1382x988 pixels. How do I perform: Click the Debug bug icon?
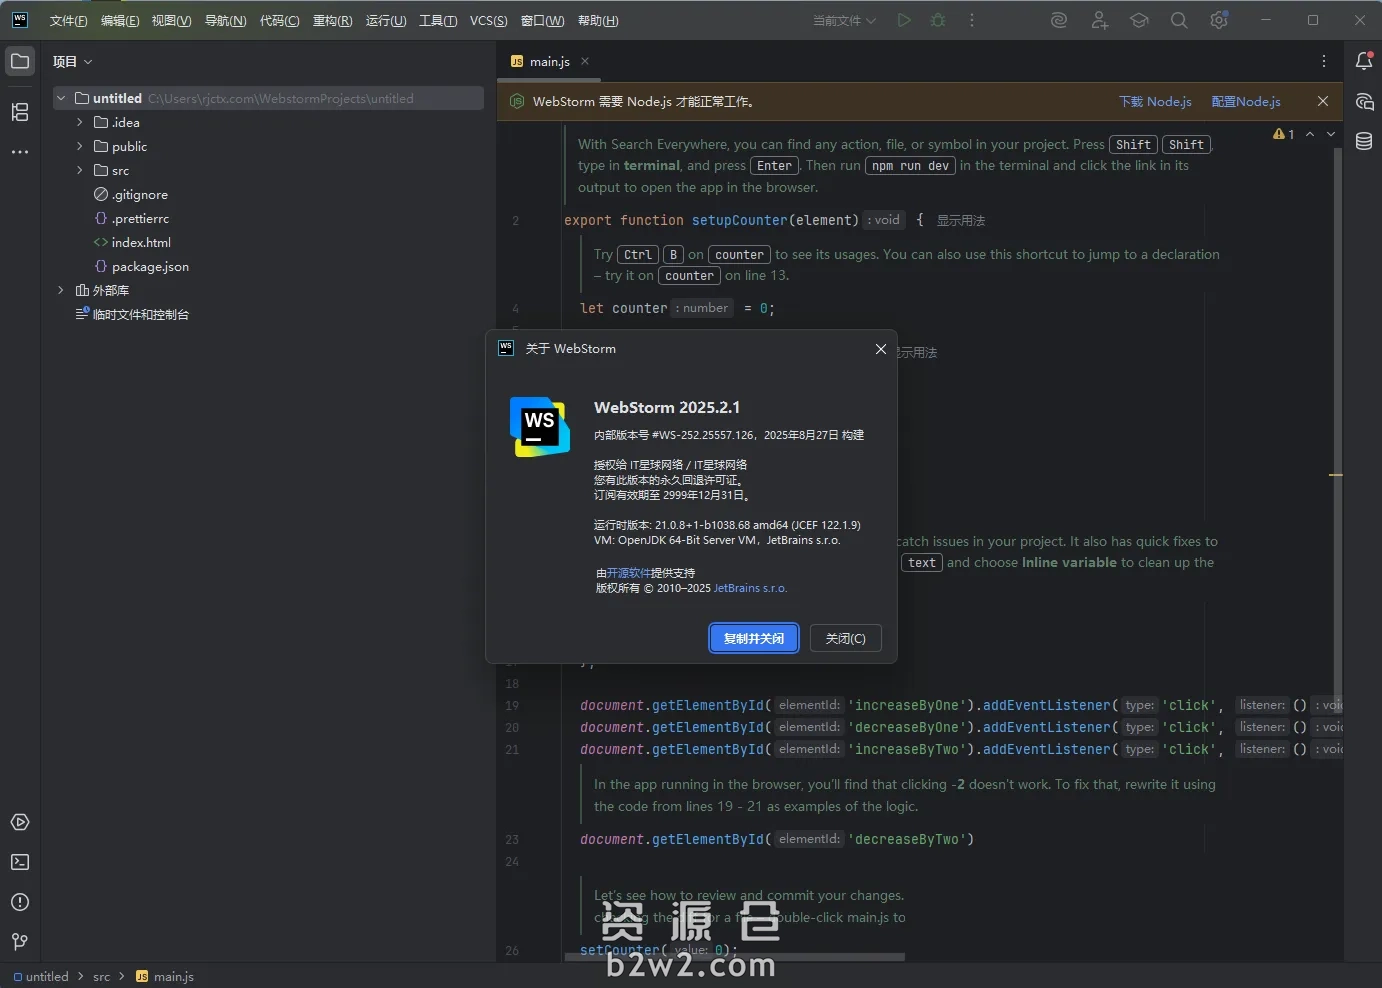coord(938,20)
